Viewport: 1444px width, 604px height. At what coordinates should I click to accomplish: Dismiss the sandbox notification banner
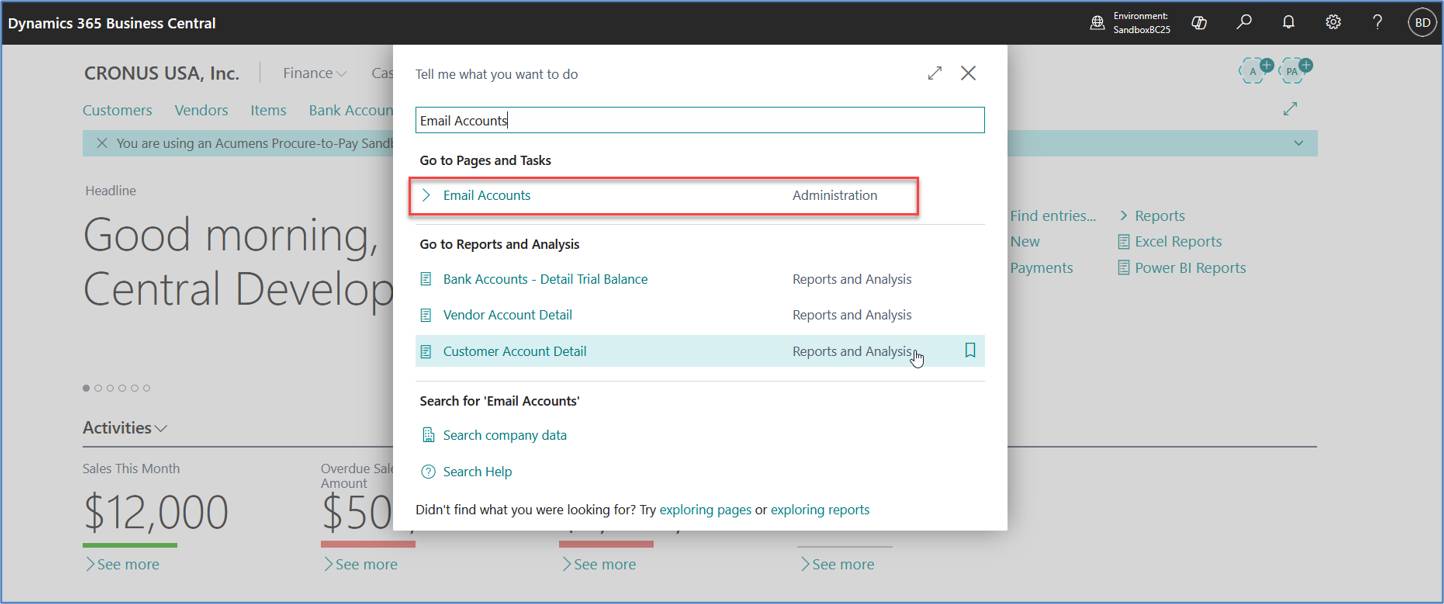pyautogui.click(x=101, y=143)
